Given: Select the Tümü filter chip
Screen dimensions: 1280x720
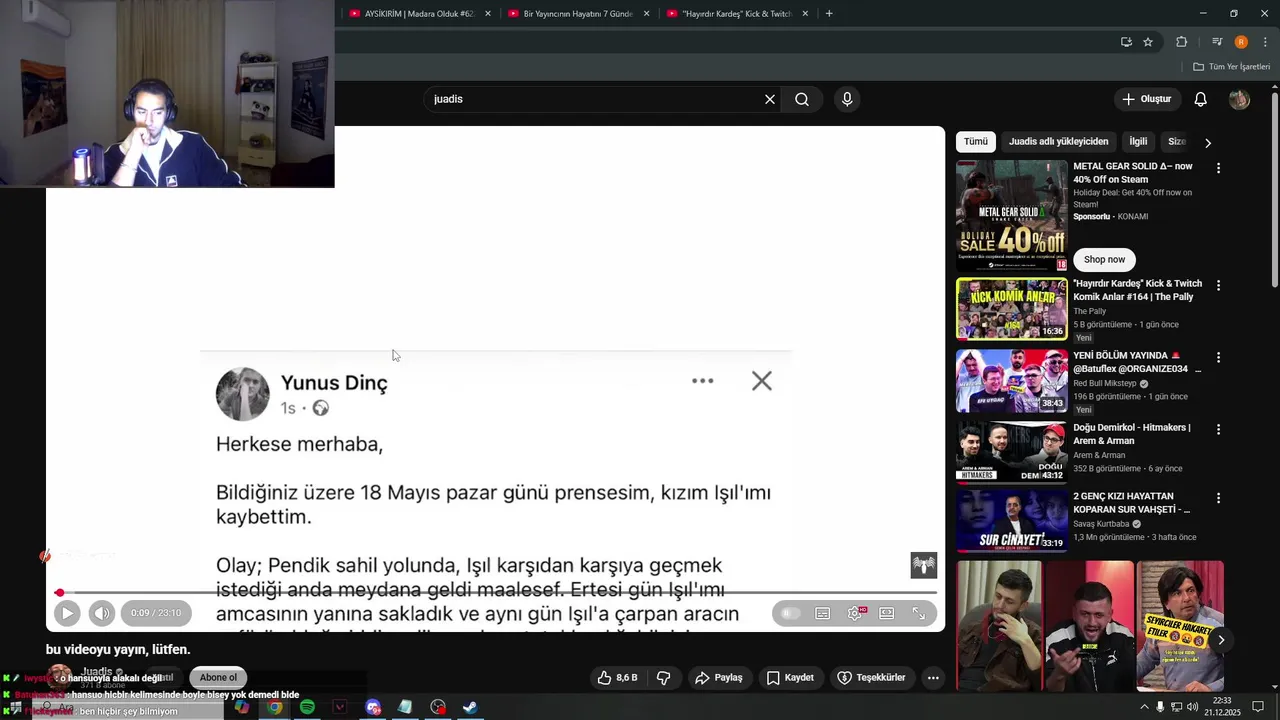Looking at the screenshot, I should click(x=976, y=142).
